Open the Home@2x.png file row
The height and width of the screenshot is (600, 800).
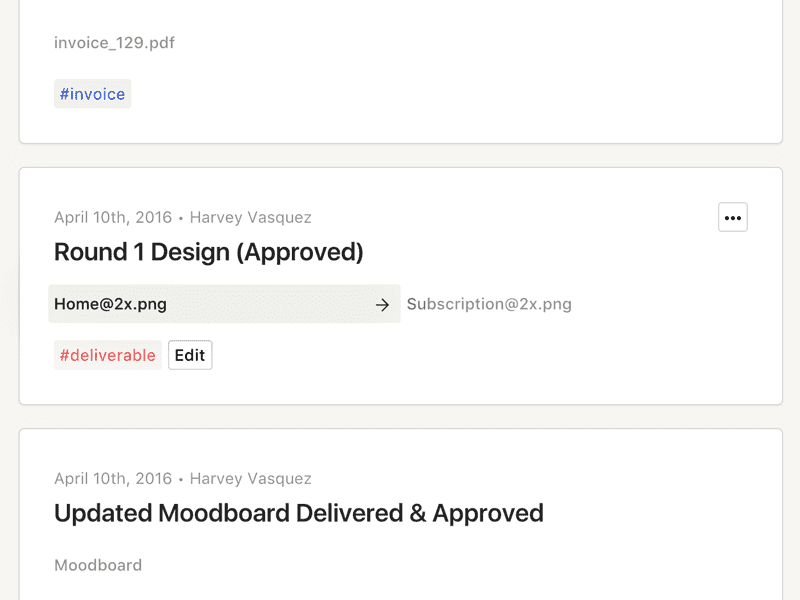(x=224, y=304)
